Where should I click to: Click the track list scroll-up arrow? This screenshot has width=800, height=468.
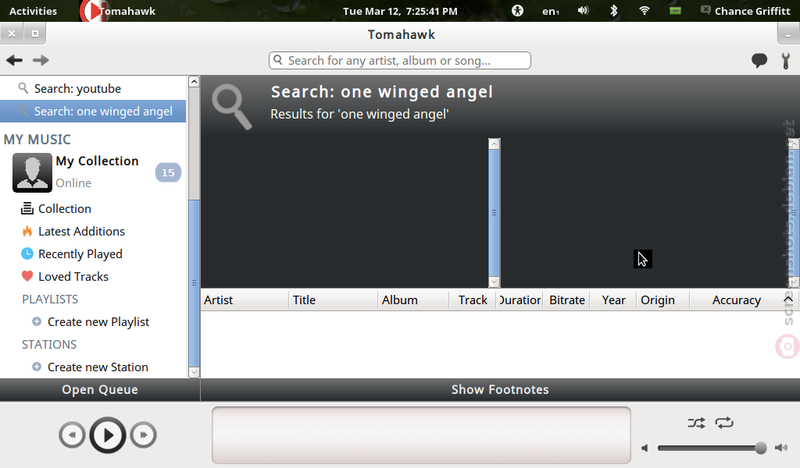click(788, 300)
